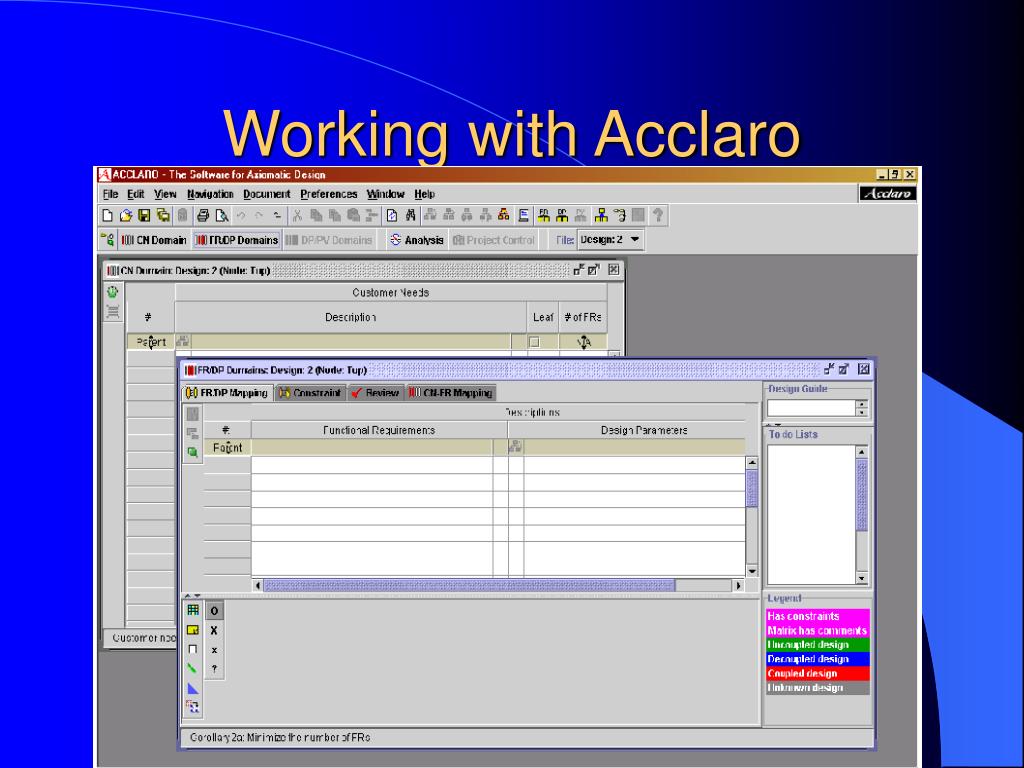Click the question mark Help toolbar icon

point(658,215)
